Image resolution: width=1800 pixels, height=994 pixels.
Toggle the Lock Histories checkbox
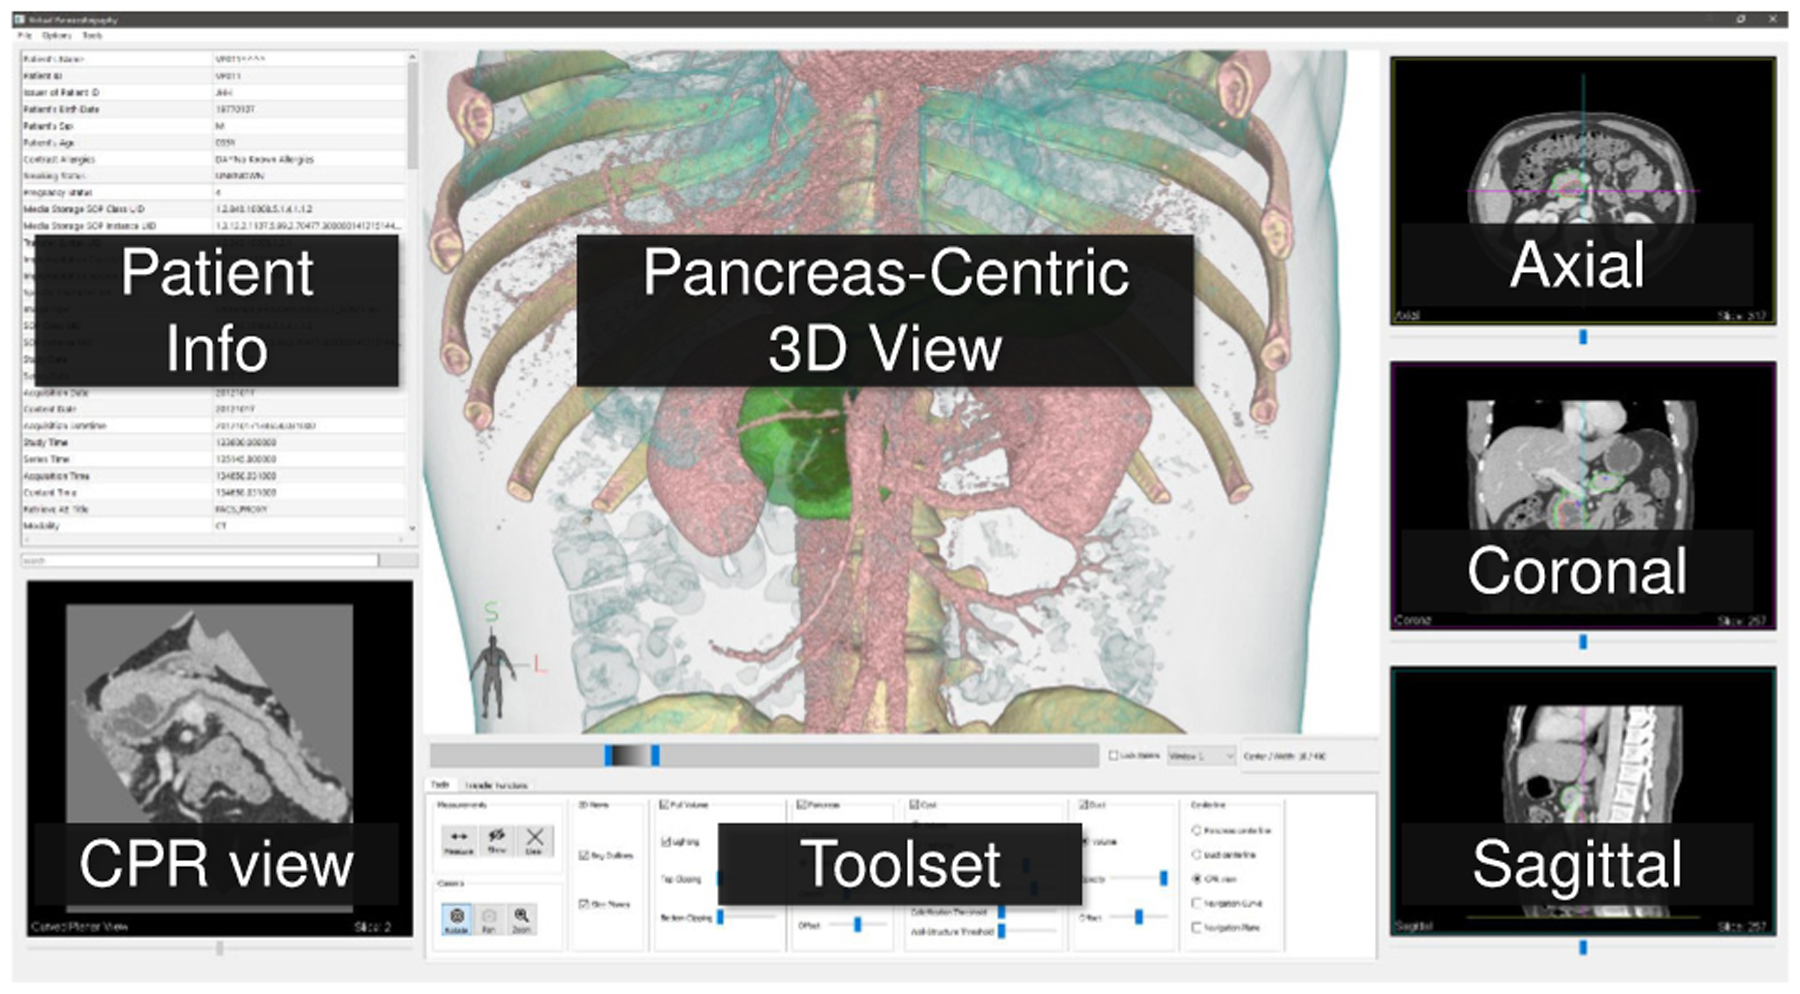point(1113,756)
